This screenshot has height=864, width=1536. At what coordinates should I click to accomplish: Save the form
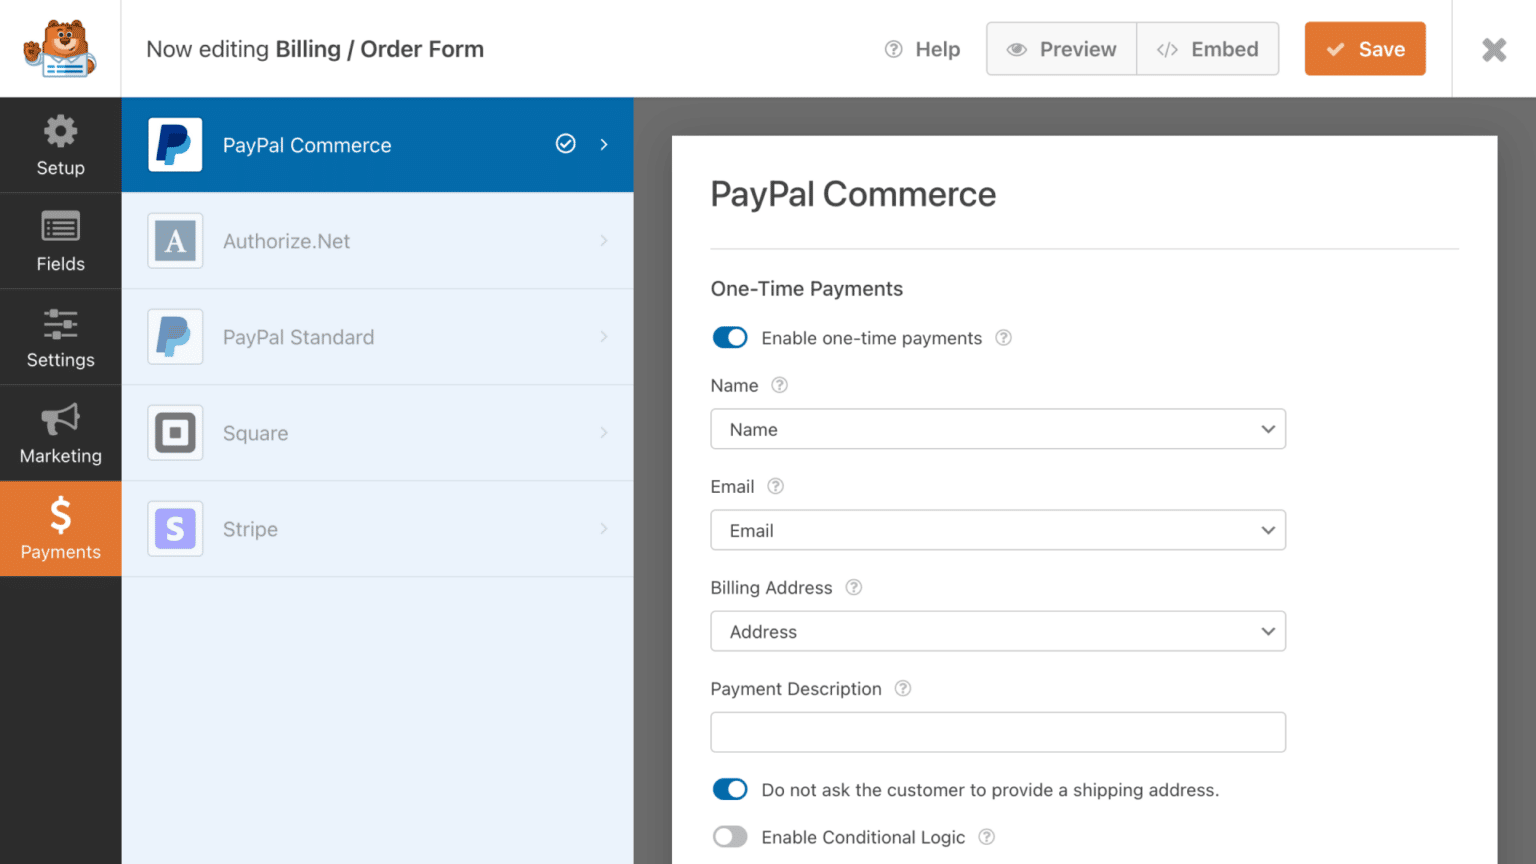coord(1365,48)
